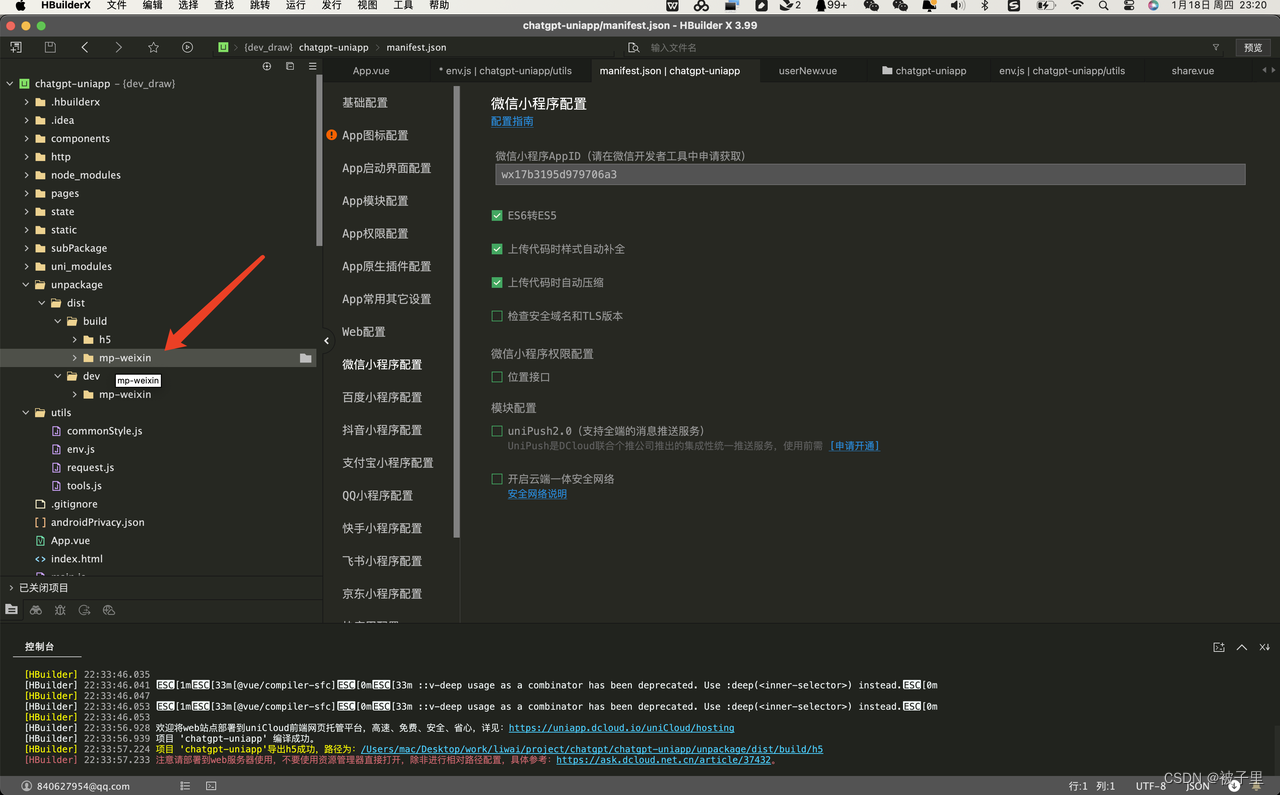Image resolution: width=1280 pixels, height=795 pixels.
Task: Click the collapse-all icon above project tree
Action: (x=290, y=66)
